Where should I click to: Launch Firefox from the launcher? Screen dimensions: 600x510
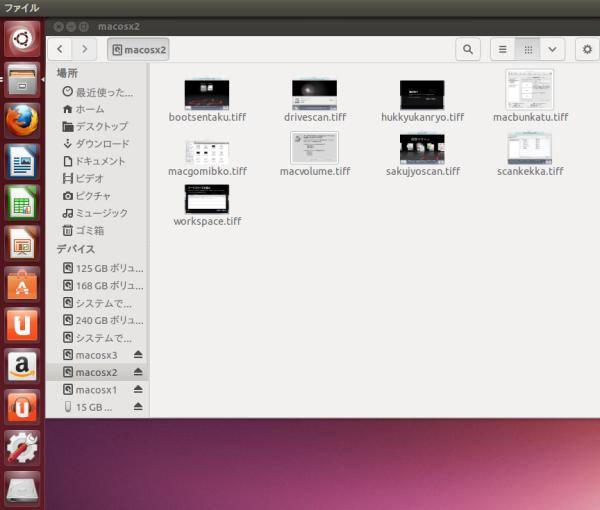22,120
